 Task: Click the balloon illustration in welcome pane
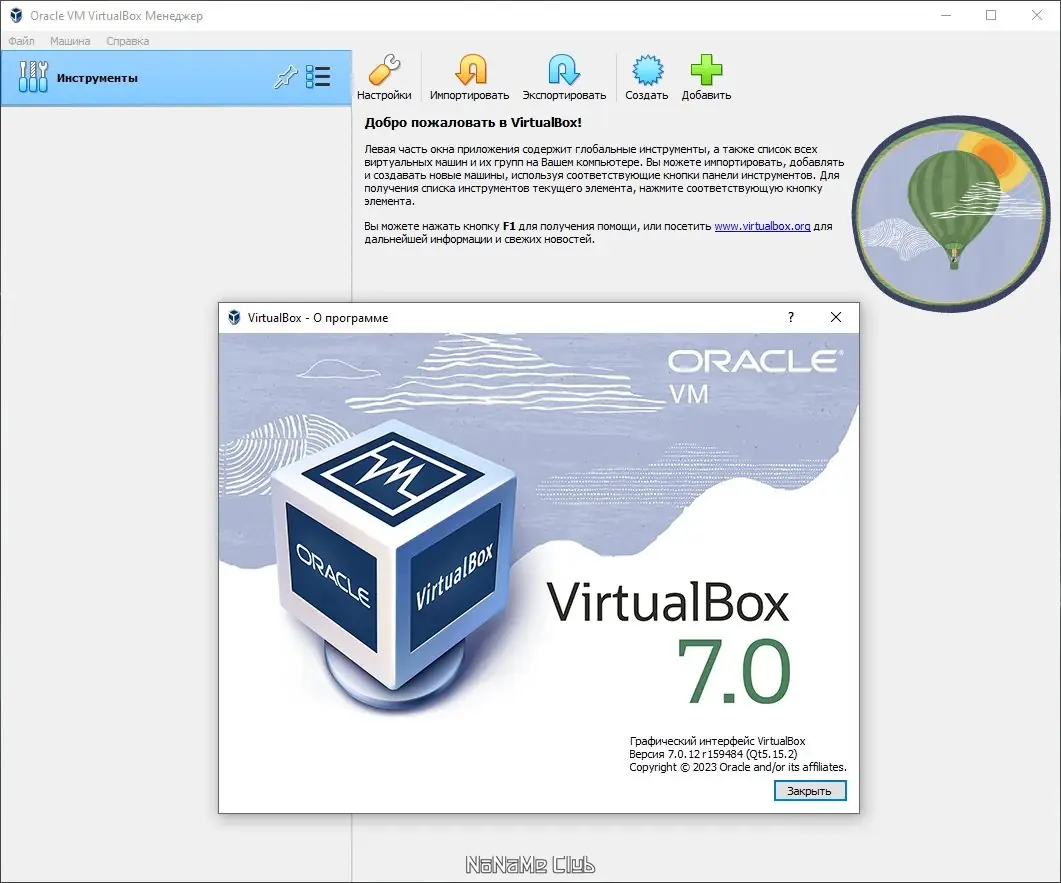(x=951, y=213)
